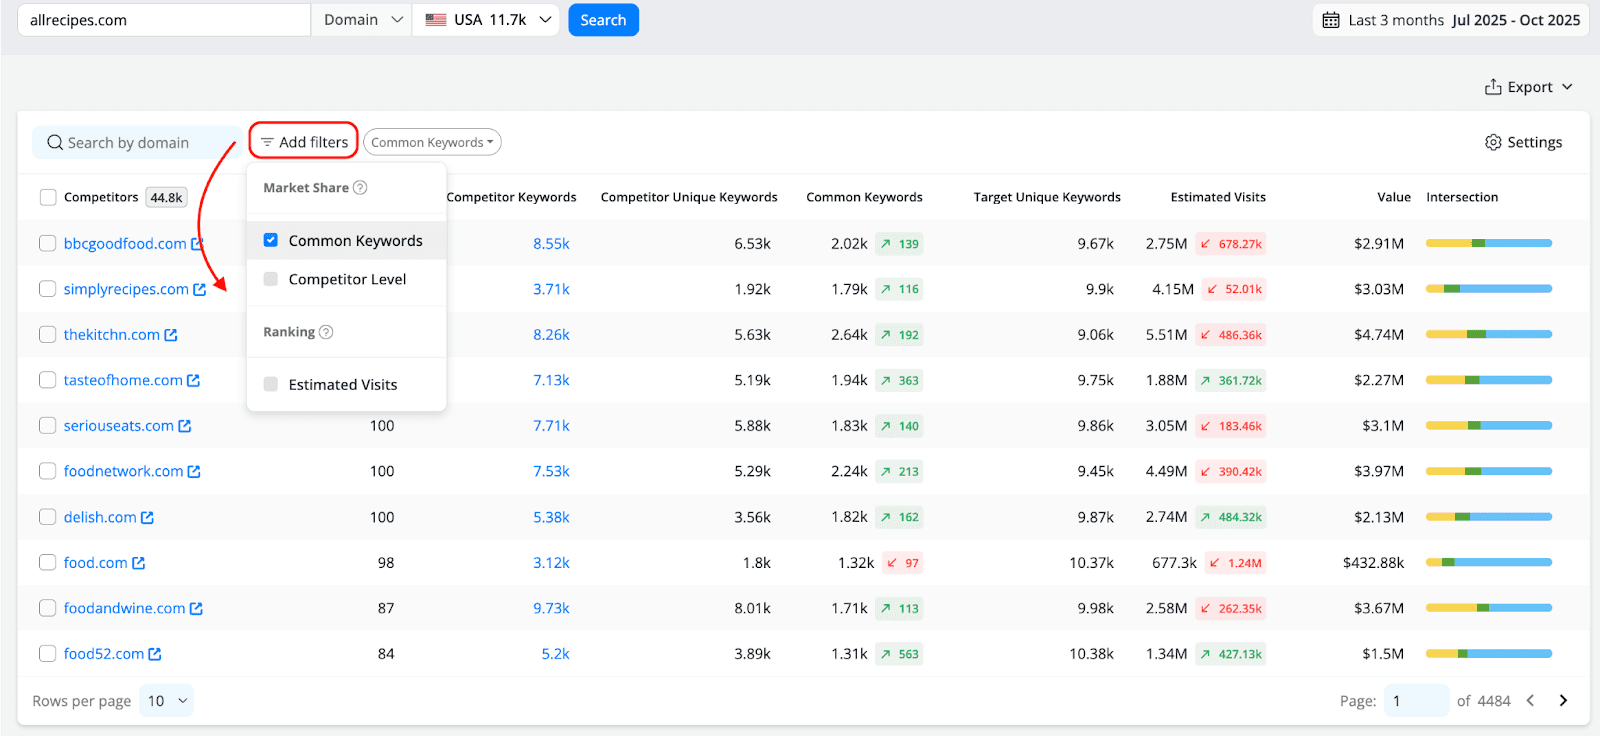Uncheck the Common Keywords filter checkbox
The height and width of the screenshot is (736, 1600).
point(270,240)
